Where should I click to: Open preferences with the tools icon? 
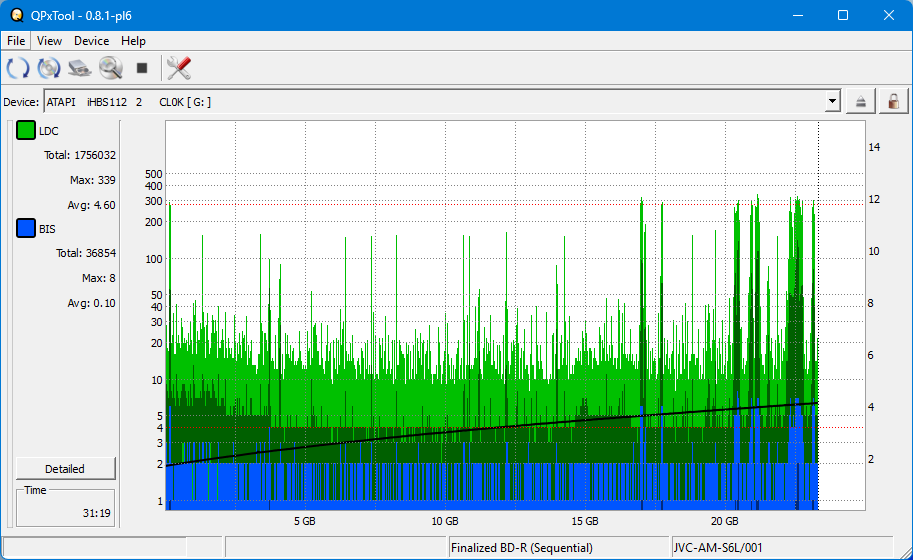(x=179, y=68)
